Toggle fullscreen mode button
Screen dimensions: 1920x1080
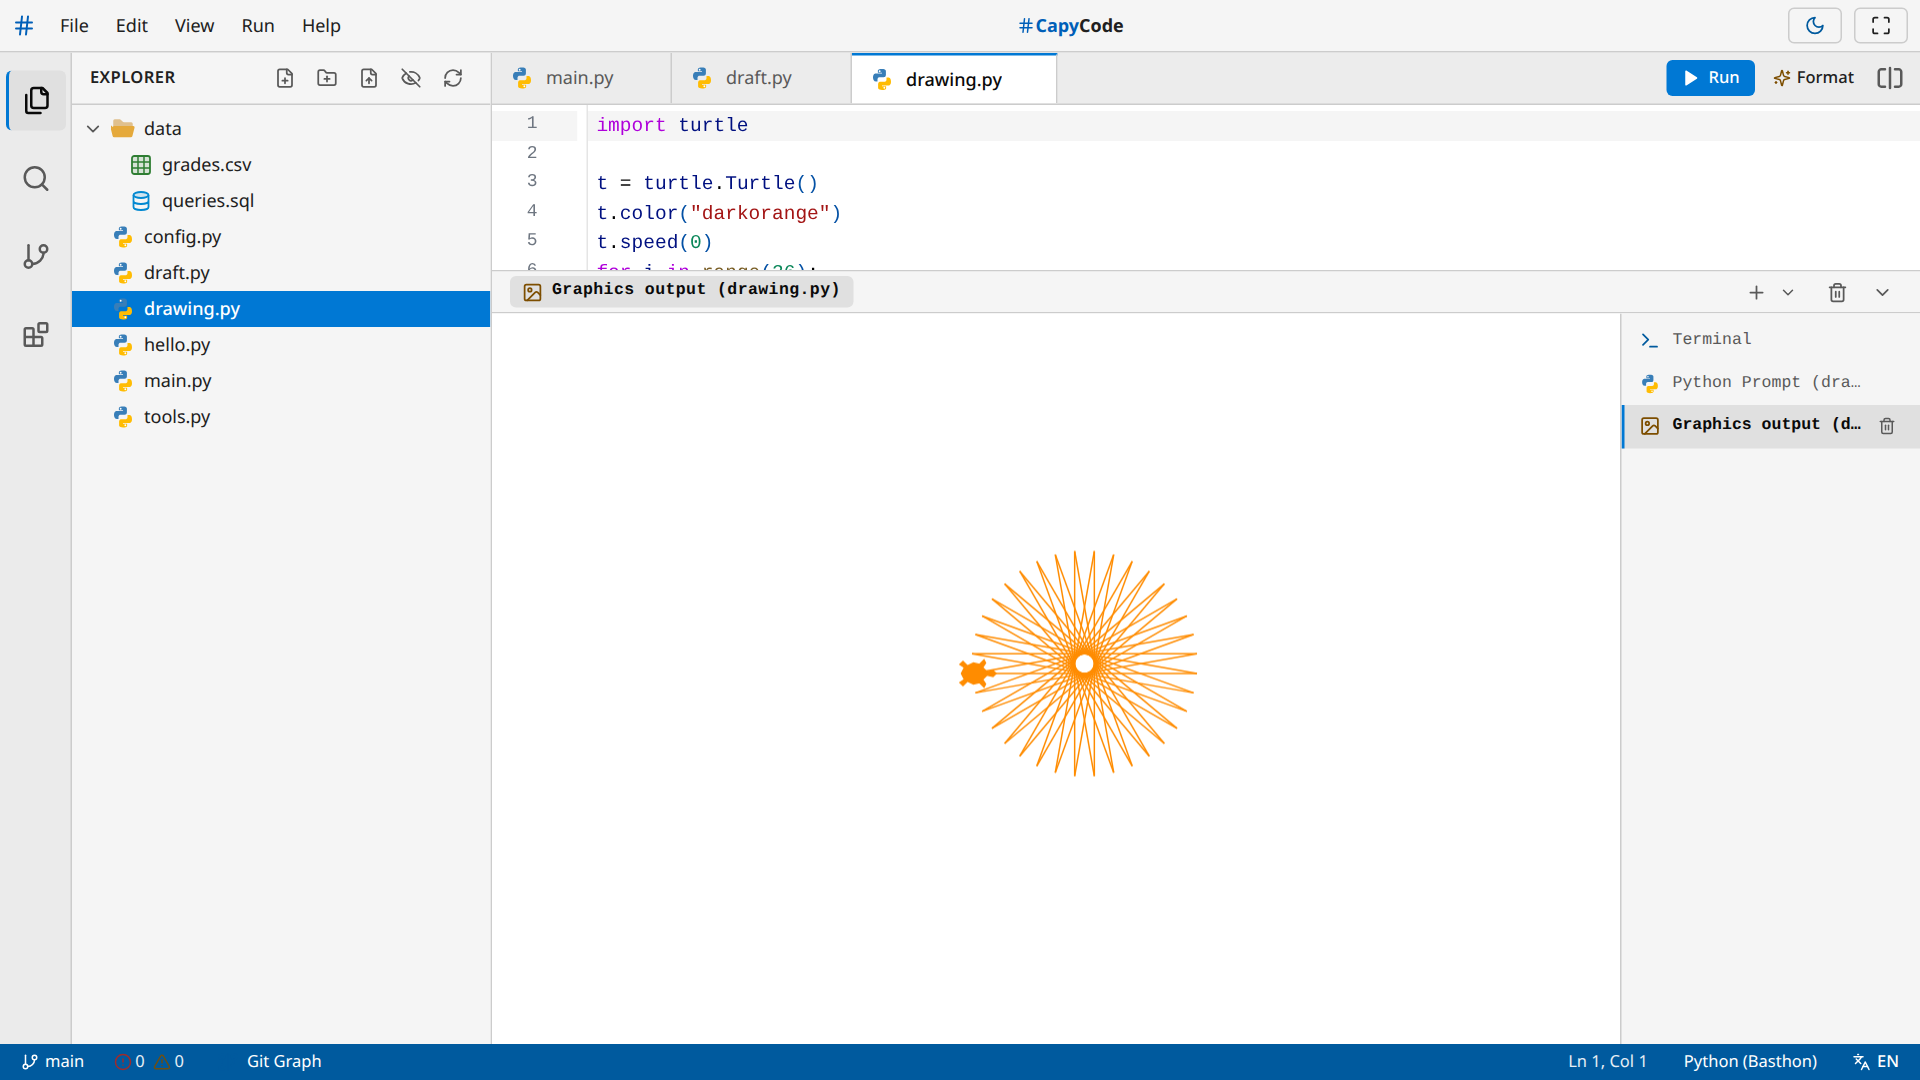pos(1881,26)
